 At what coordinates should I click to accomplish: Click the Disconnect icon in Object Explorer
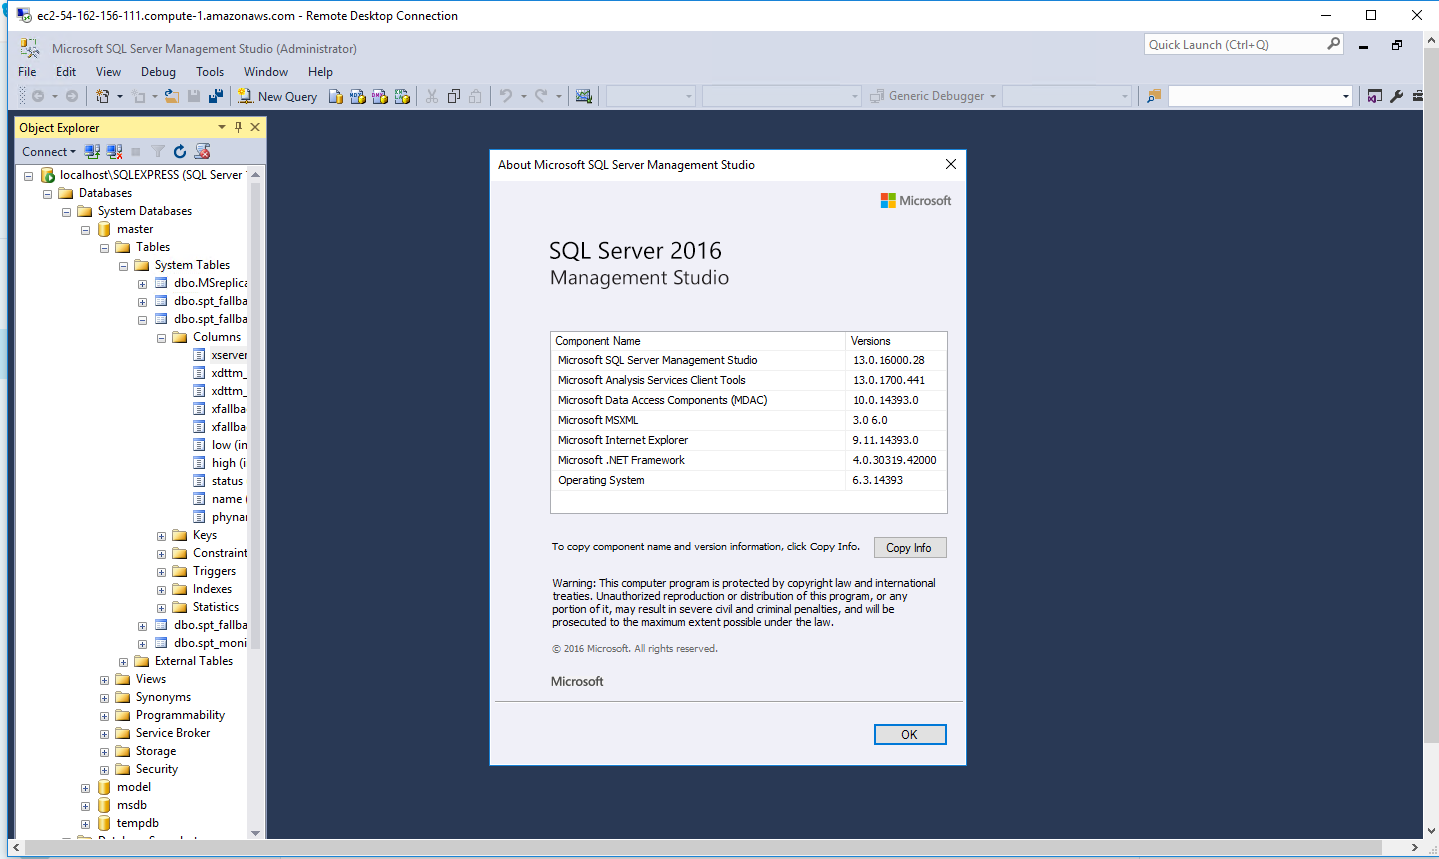114,152
